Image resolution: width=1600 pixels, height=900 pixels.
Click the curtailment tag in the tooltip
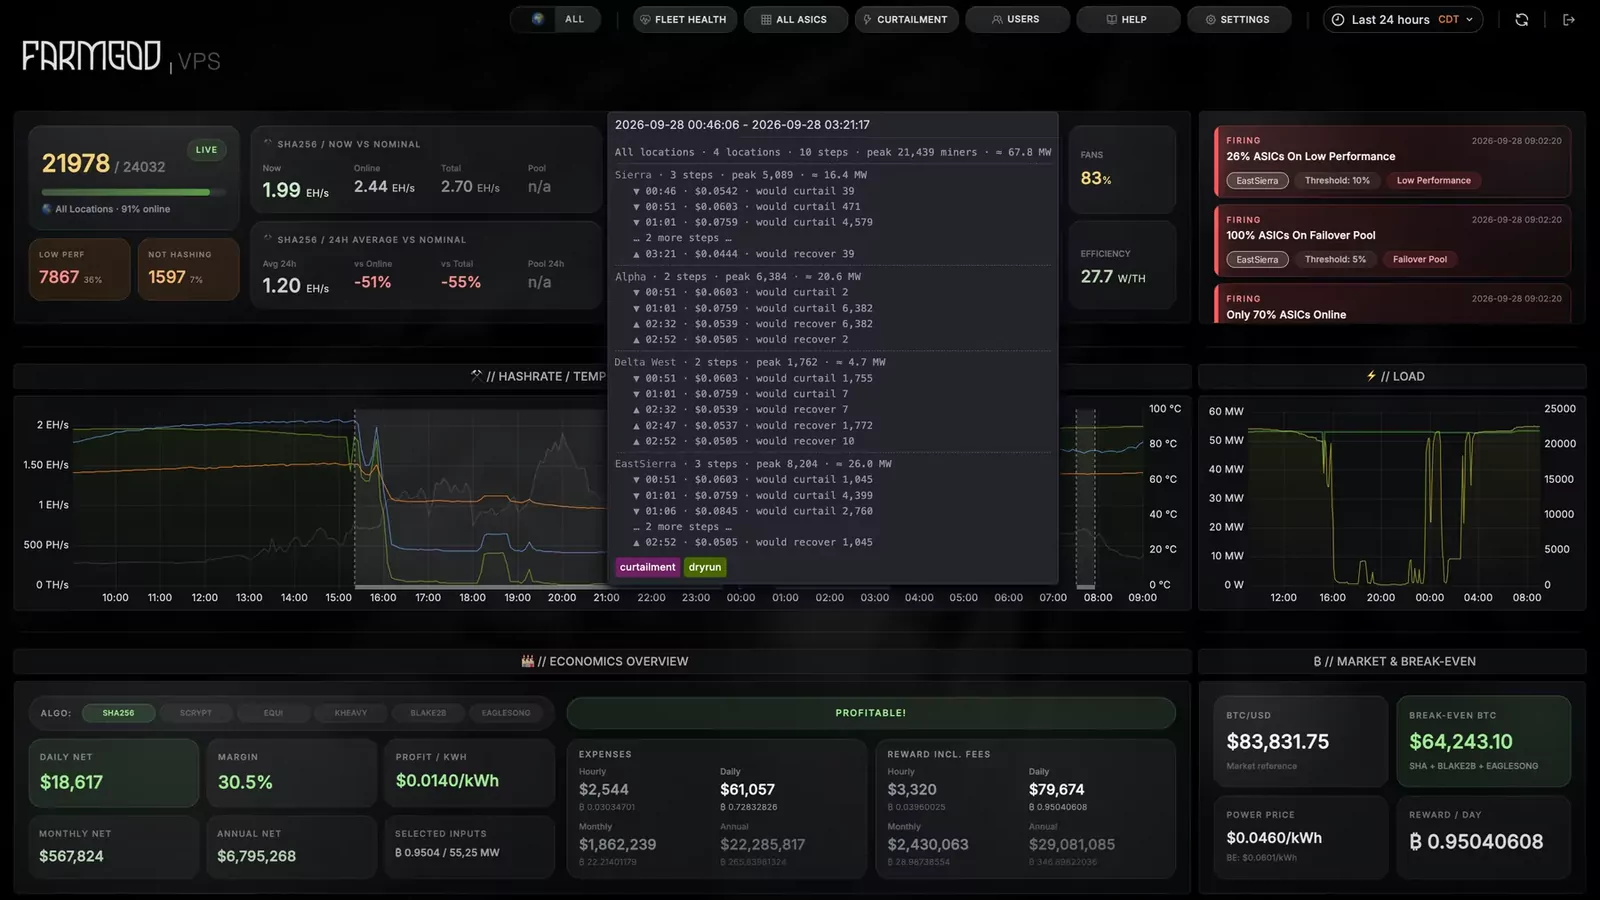tap(648, 567)
